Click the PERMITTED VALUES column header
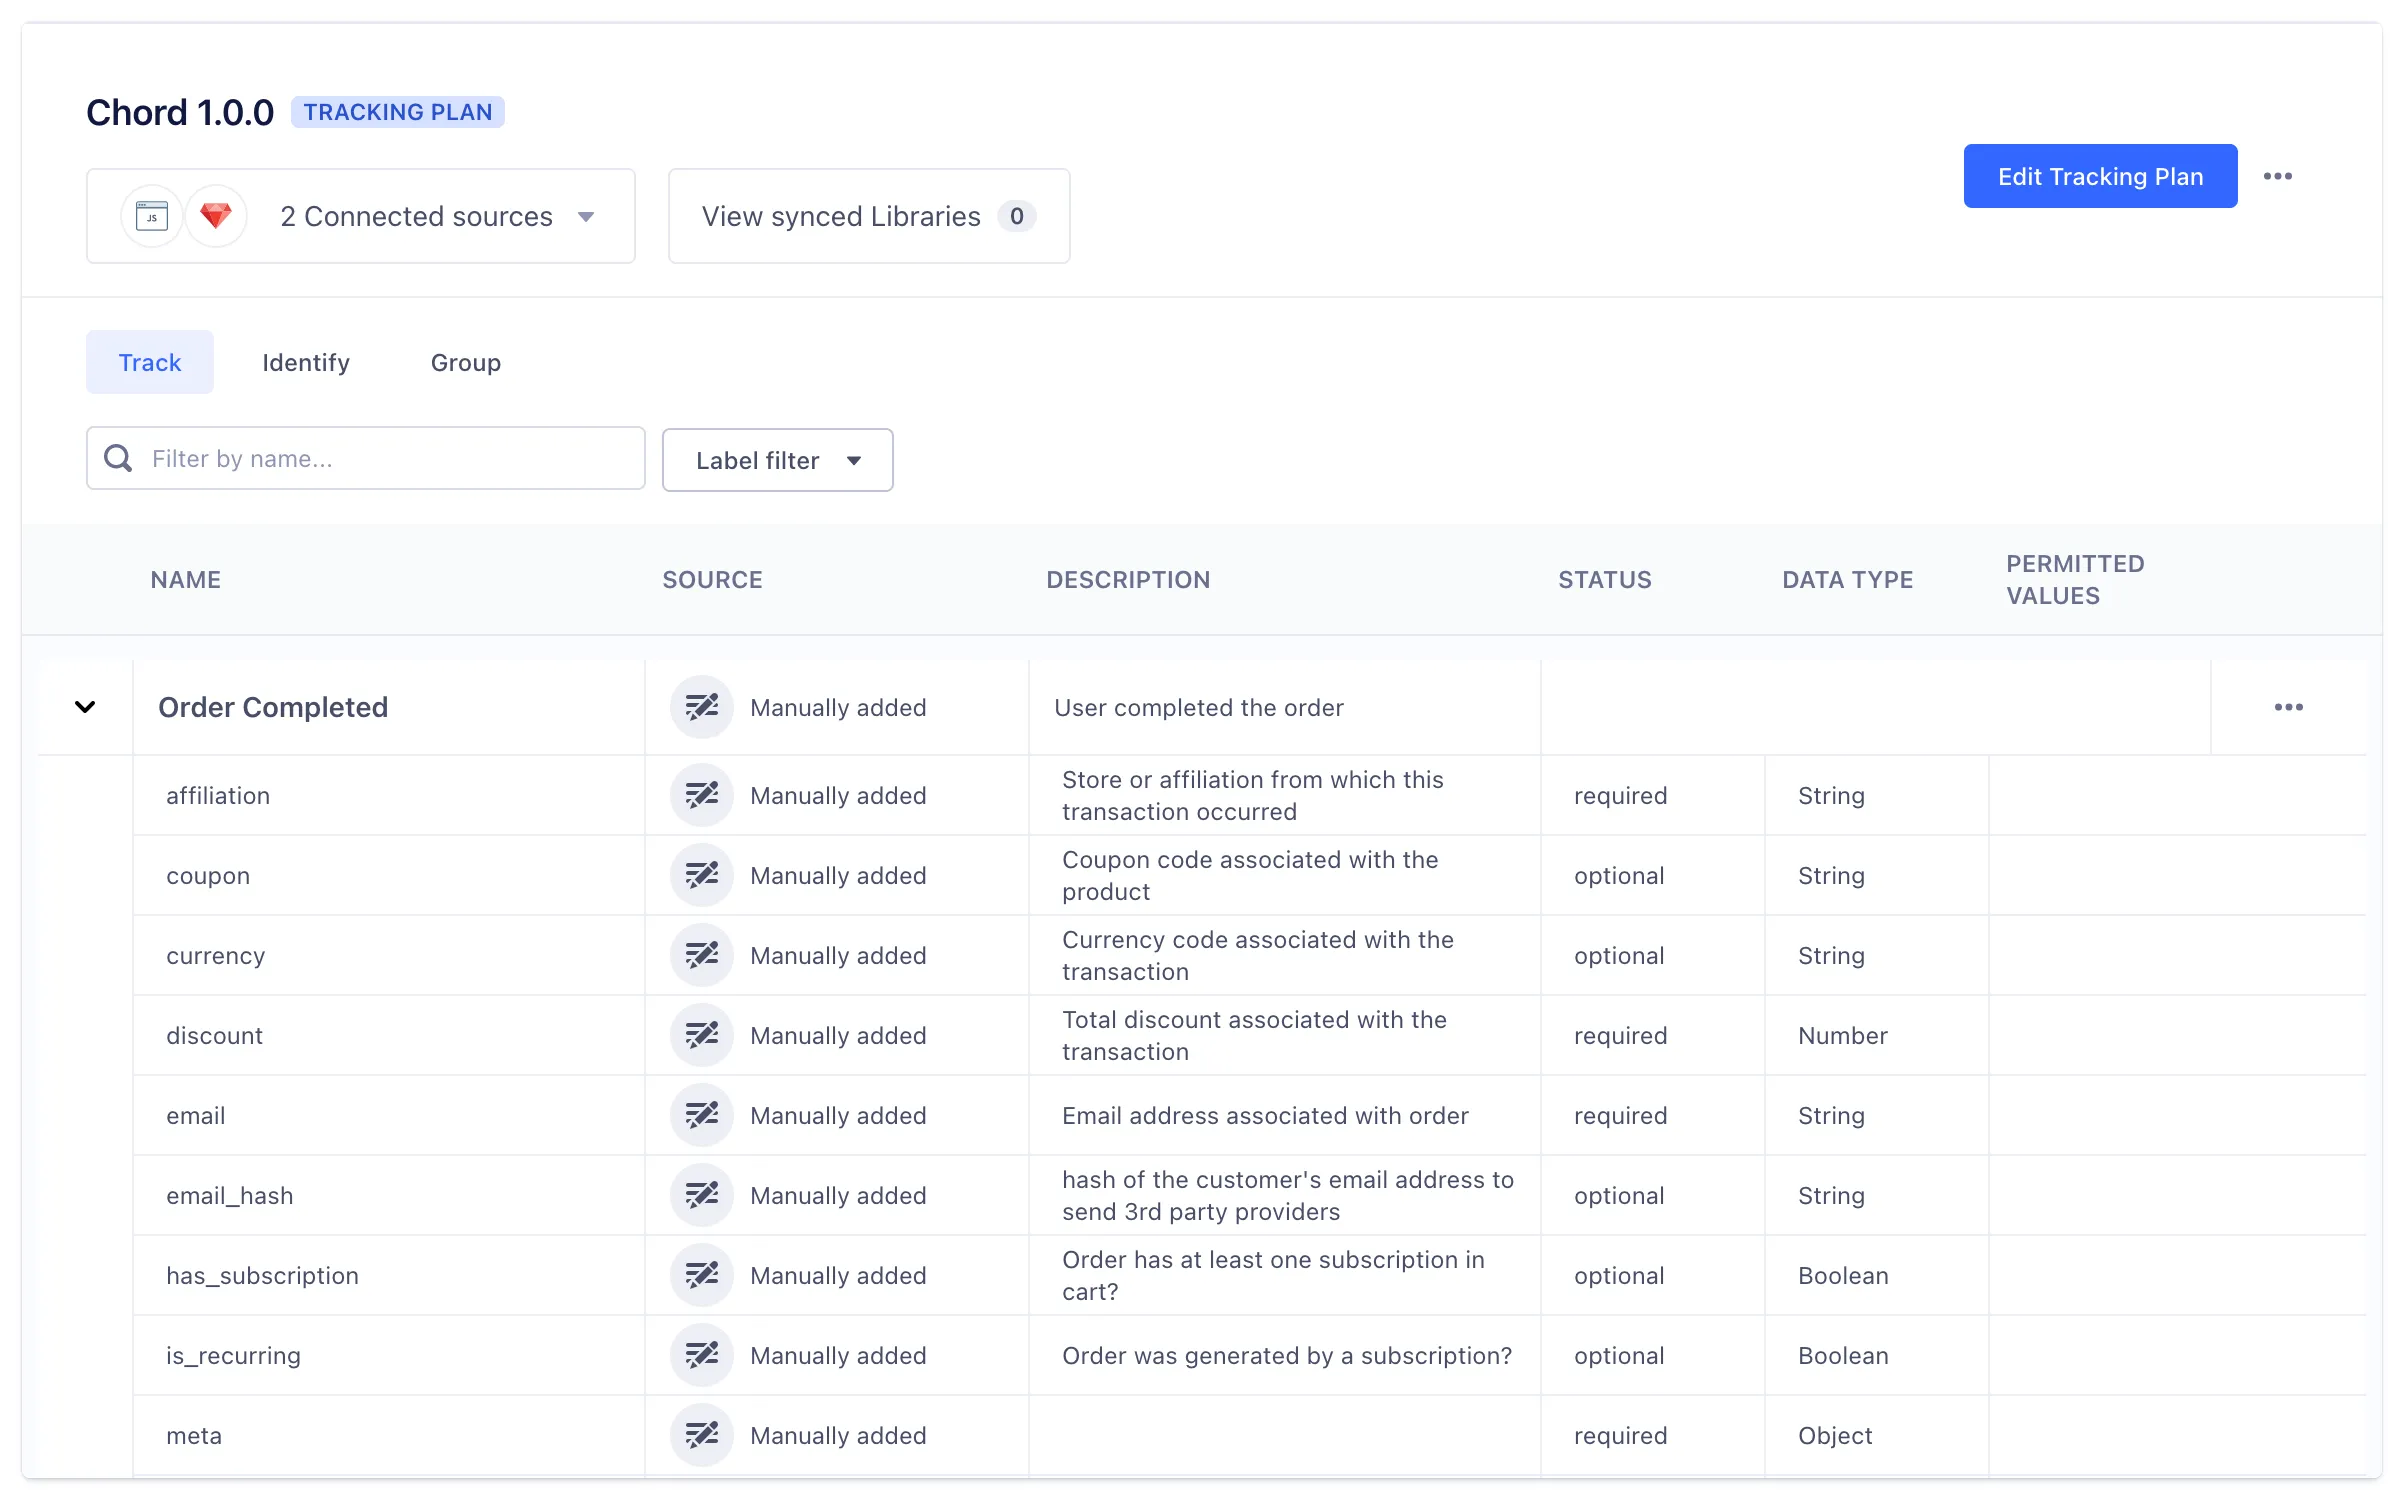 [x=2075, y=579]
